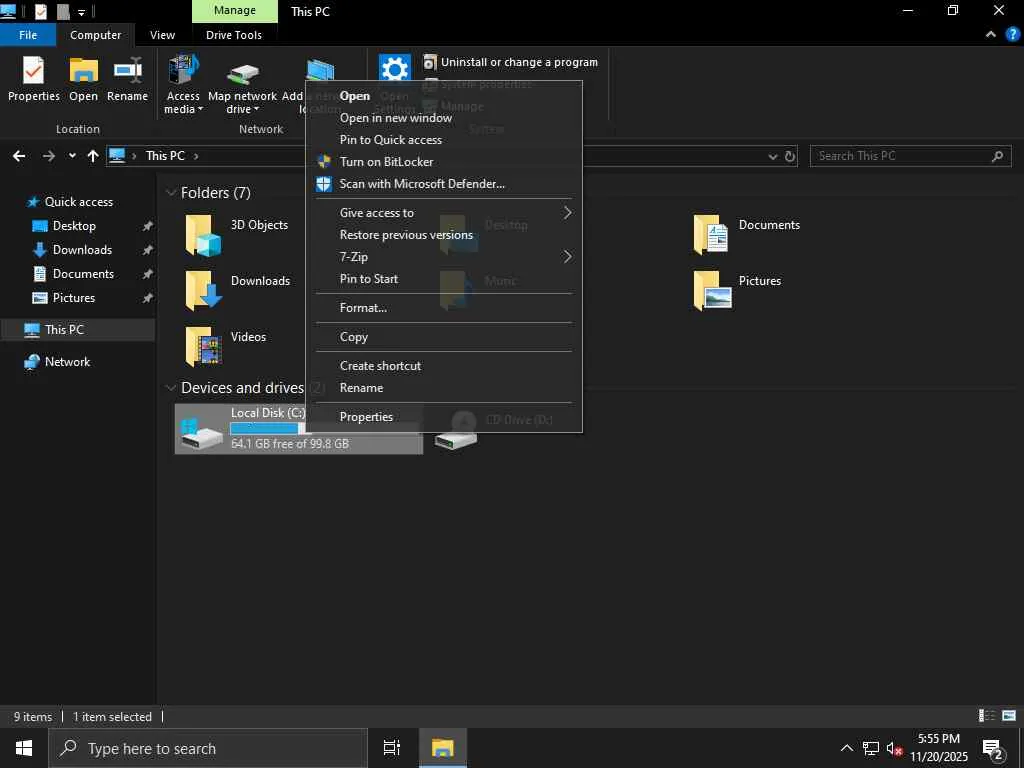Switch to the View ribbon tab
This screenshot has width=1024, height=768.
(x=162, y=35)
